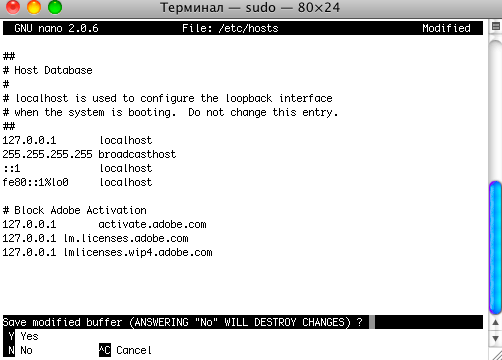Image resolution: width=502 pixels, height=360 pixels.
Task: Click the scrollbar down arrow
Action: pyautogui.click(x=495, y=339)
